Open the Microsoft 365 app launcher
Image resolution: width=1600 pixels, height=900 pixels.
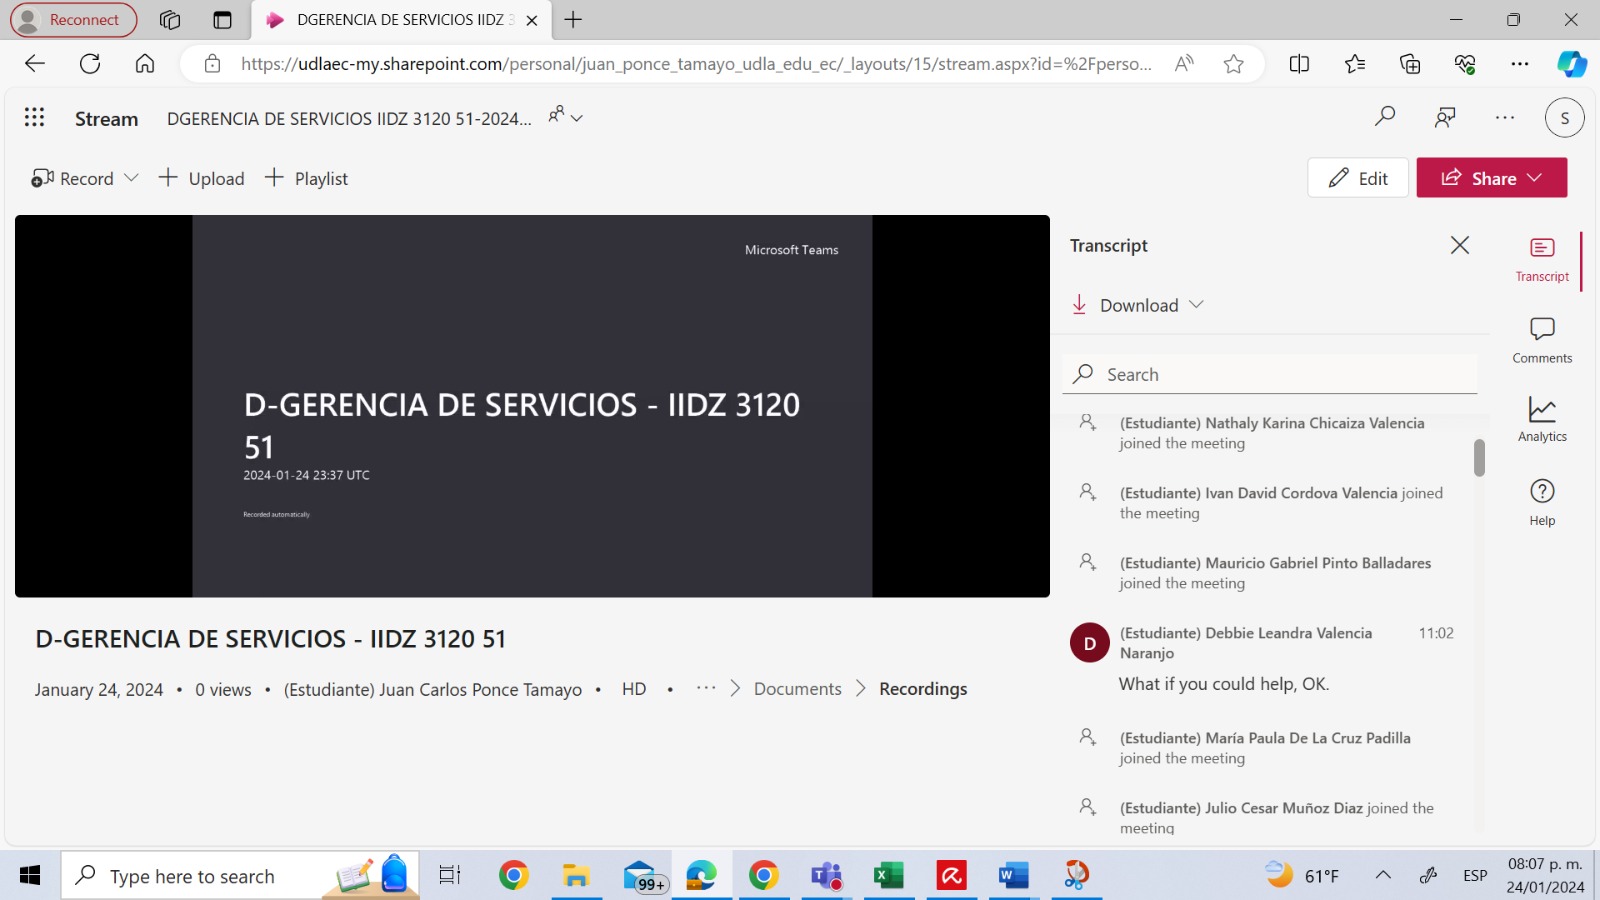pyautogui.click(x=34, y=118)
